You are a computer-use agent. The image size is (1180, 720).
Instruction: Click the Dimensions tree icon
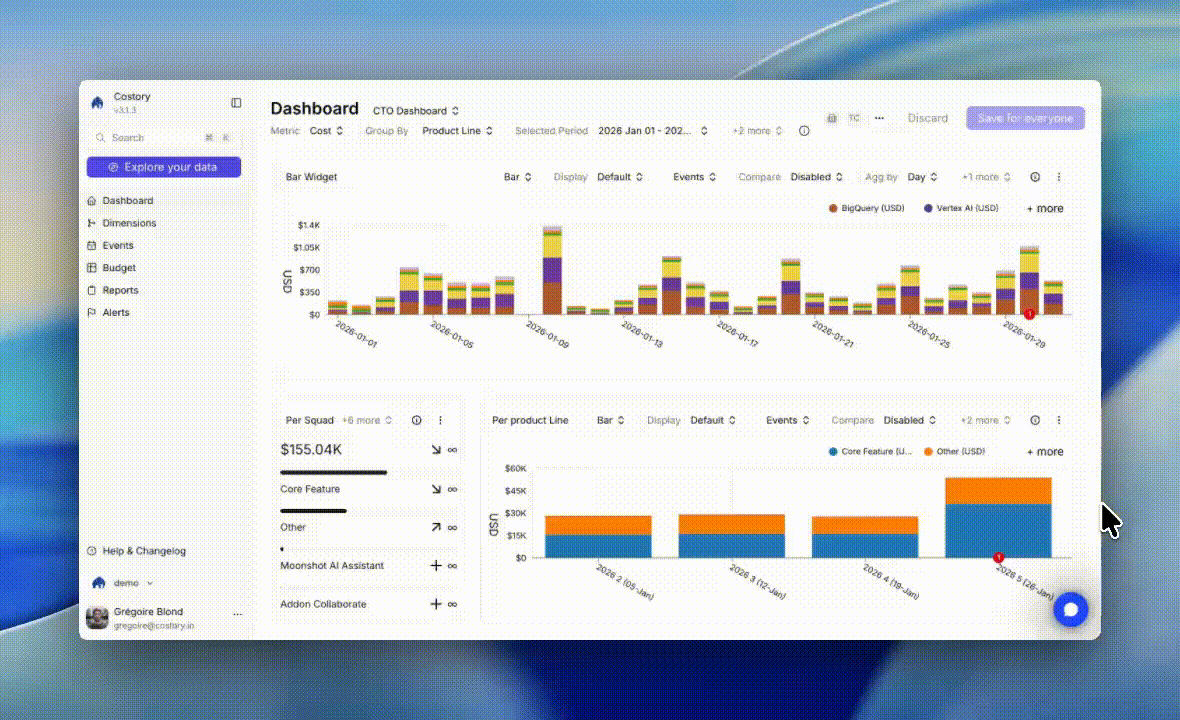92,223
